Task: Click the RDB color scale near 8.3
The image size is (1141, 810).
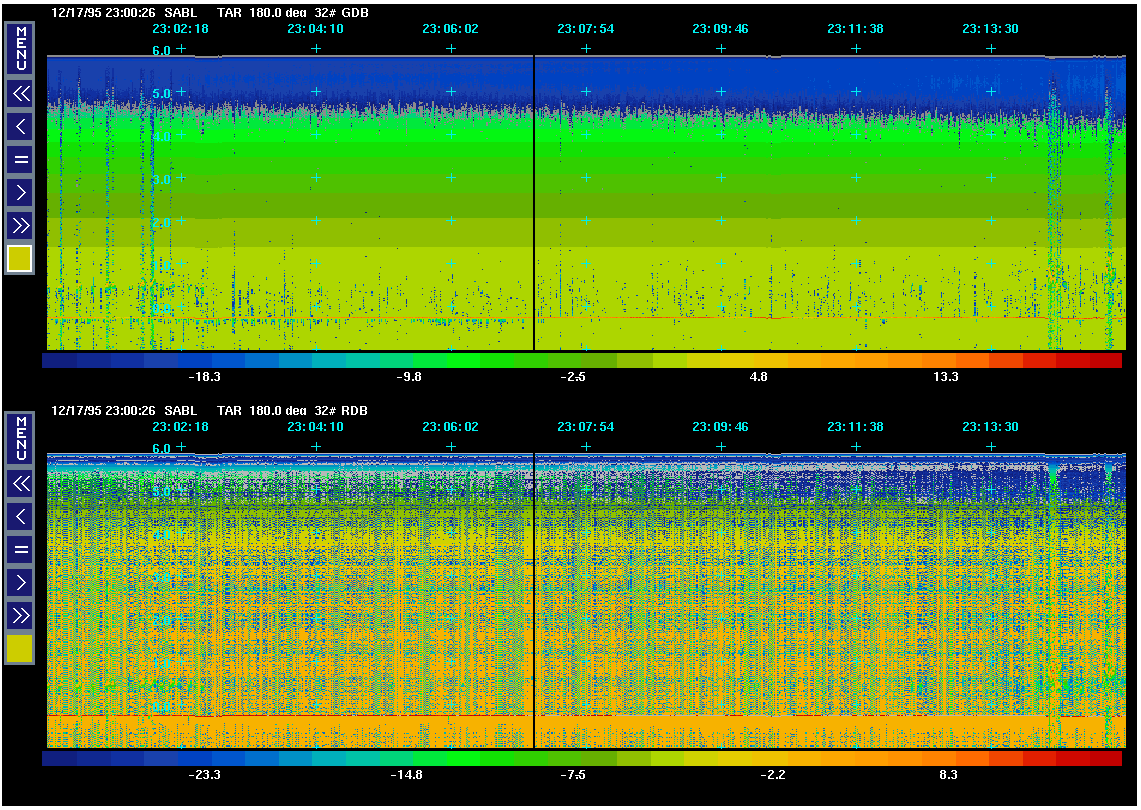Action: pyautogui.click(x=947, y=758)
